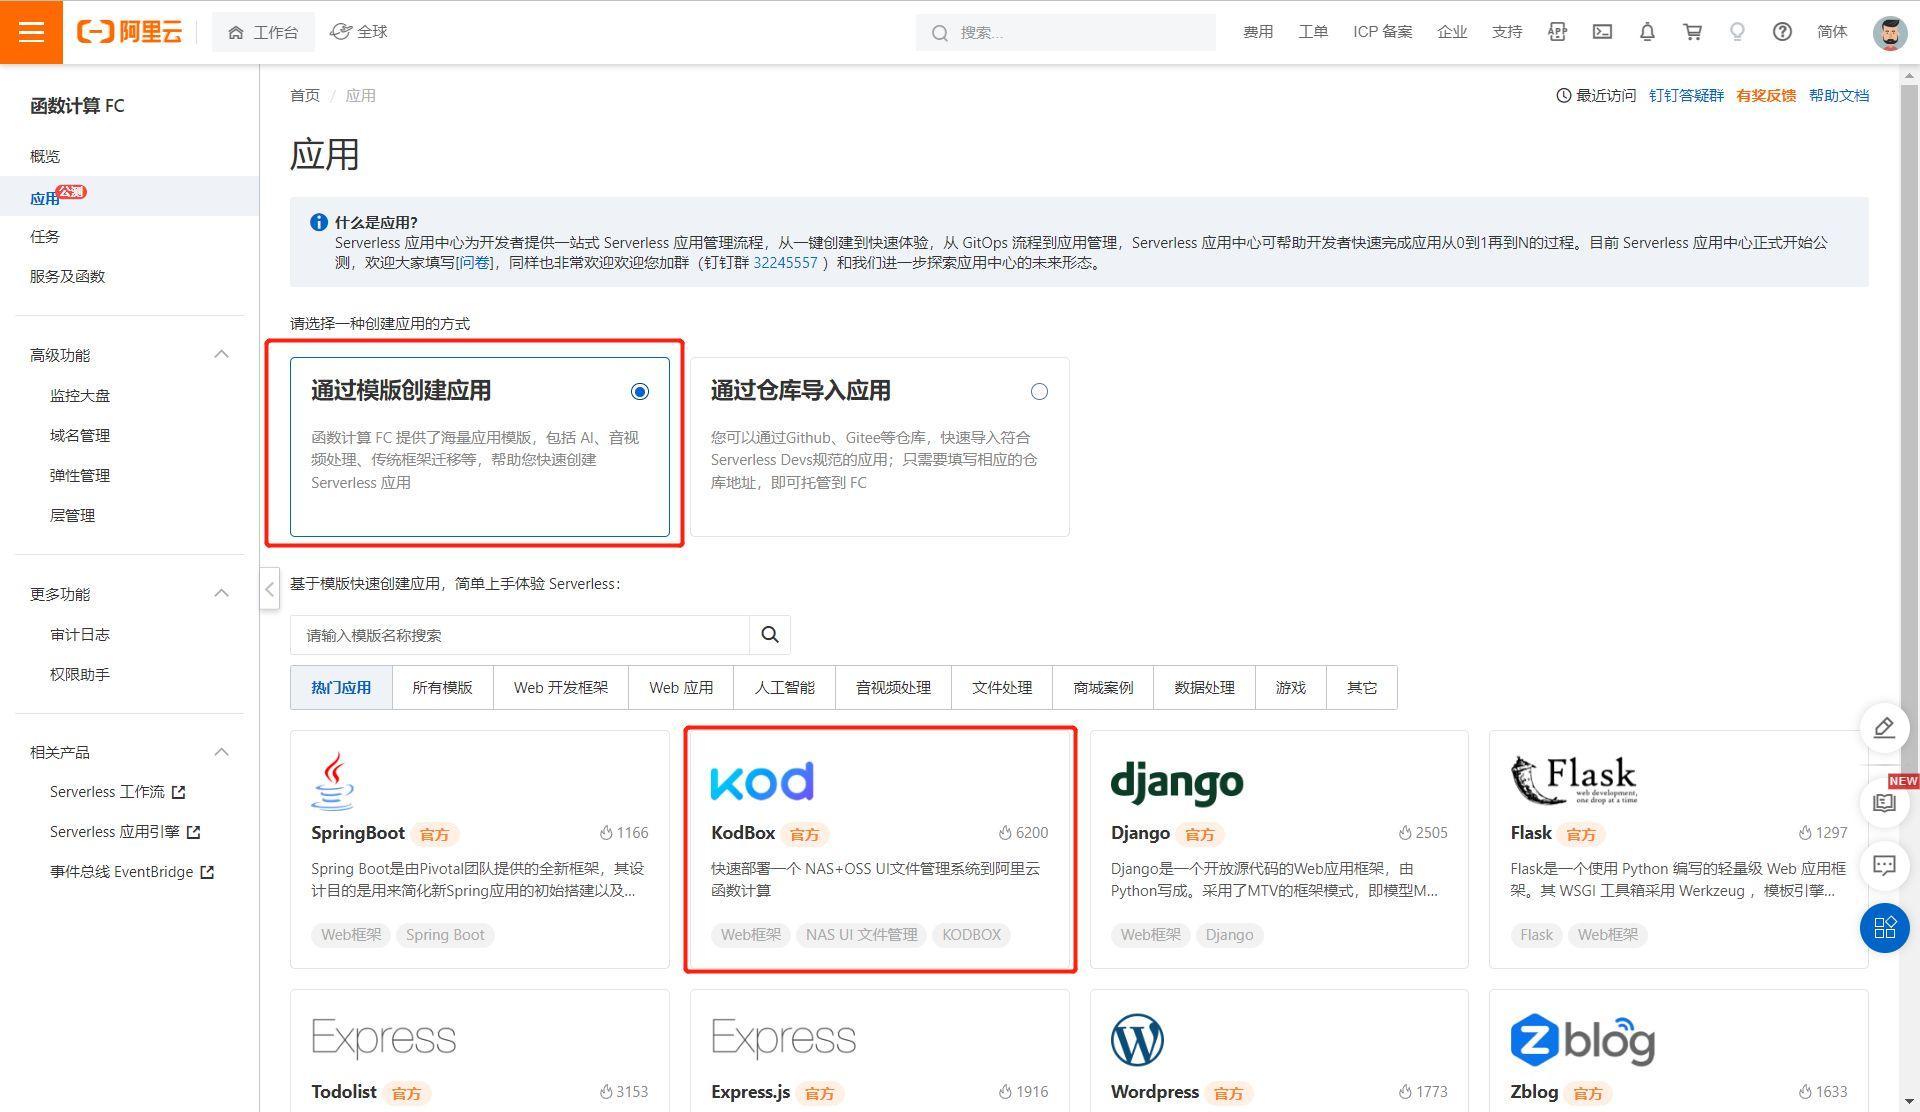Click the 工作台 button
The width and height of the screenshot is (1920, 1112).
pos(263,32)
